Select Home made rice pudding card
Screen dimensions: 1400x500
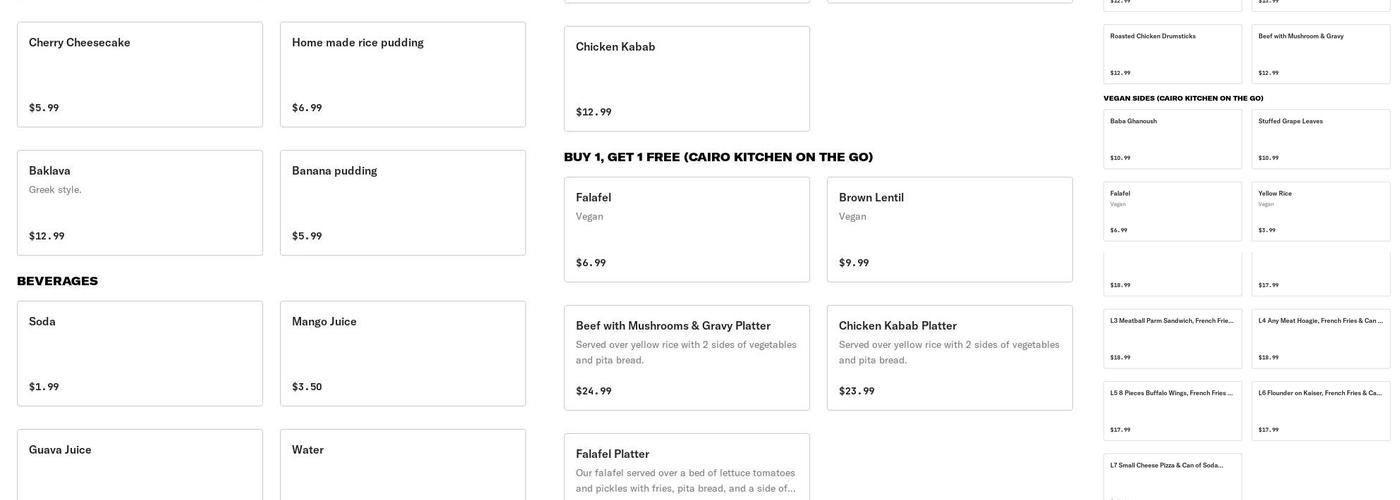click(403, 75)
